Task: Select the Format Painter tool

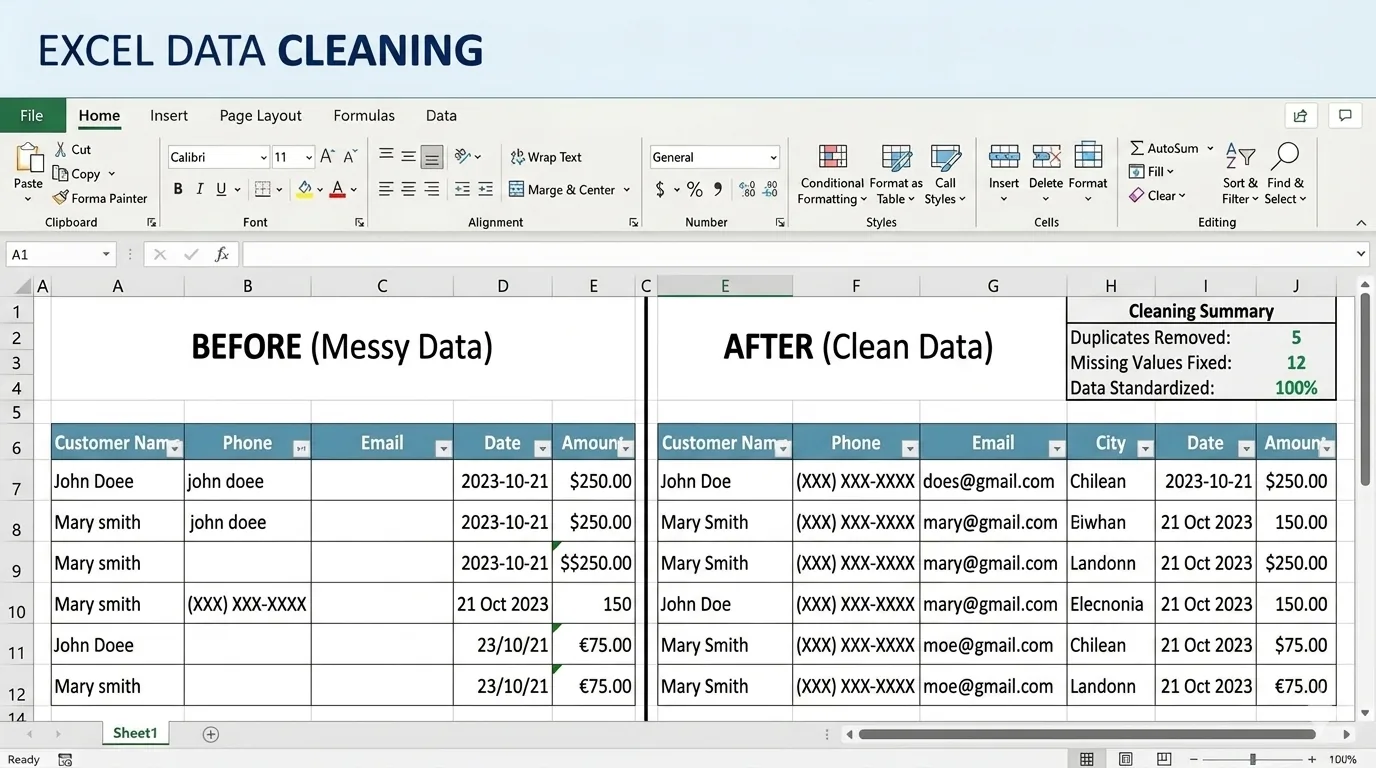Action: click(100, 198)
